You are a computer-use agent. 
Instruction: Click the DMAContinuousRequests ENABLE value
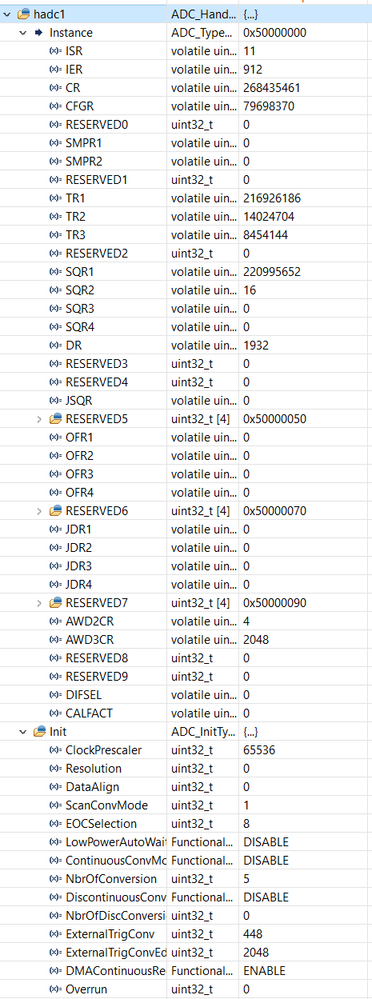coord(264,970)
